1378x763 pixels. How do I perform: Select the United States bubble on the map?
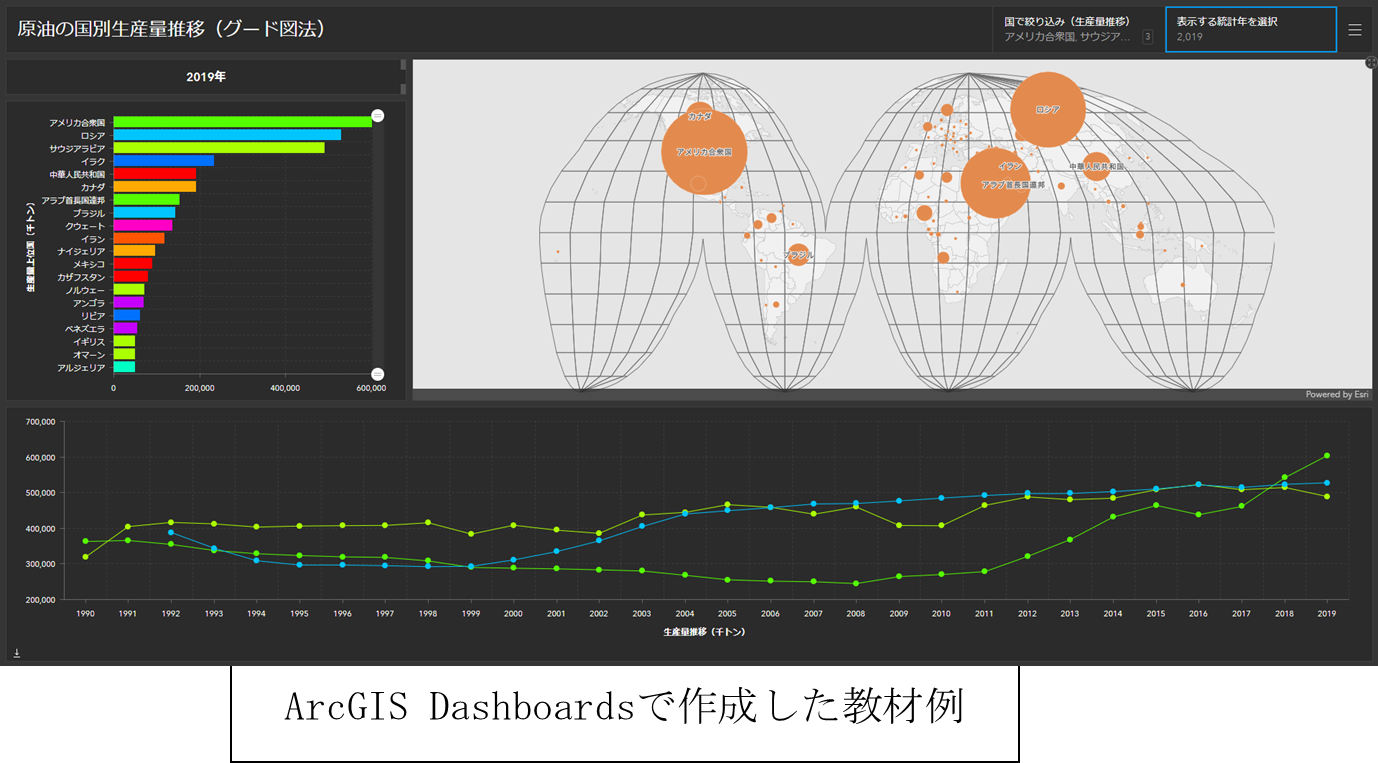[x=704, y=152]
